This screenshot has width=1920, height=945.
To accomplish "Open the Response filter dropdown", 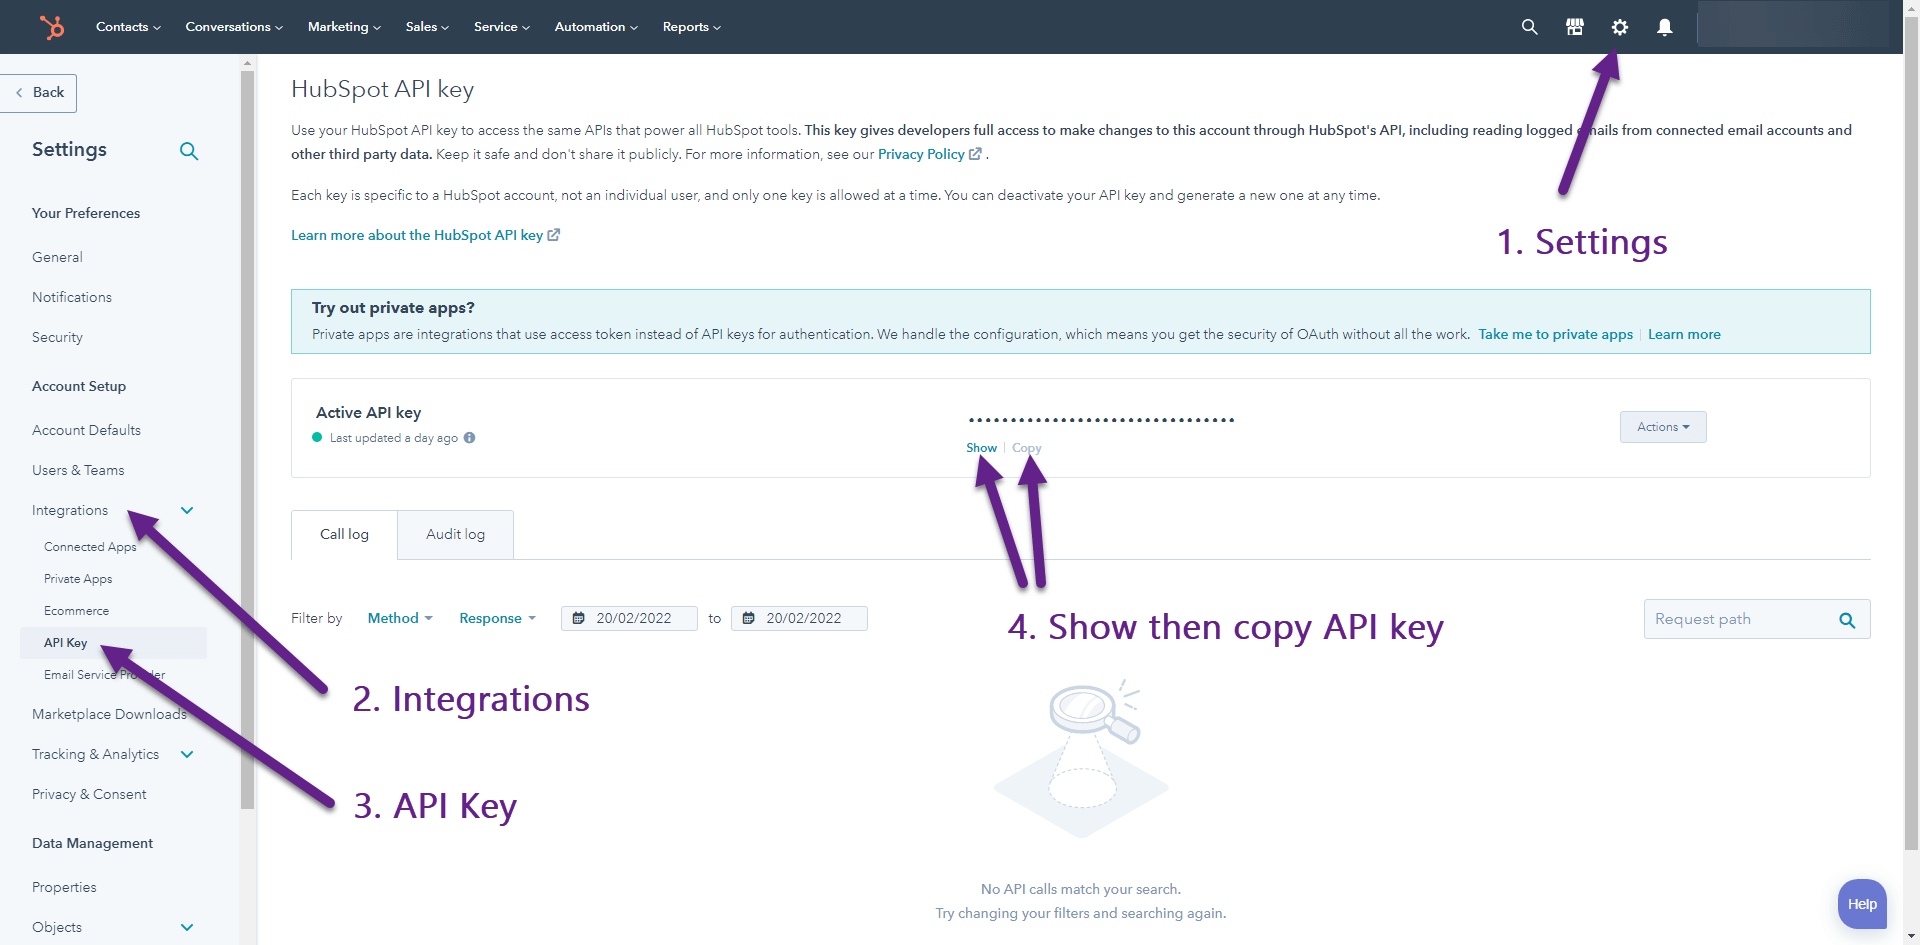I will tap(497, 618).
